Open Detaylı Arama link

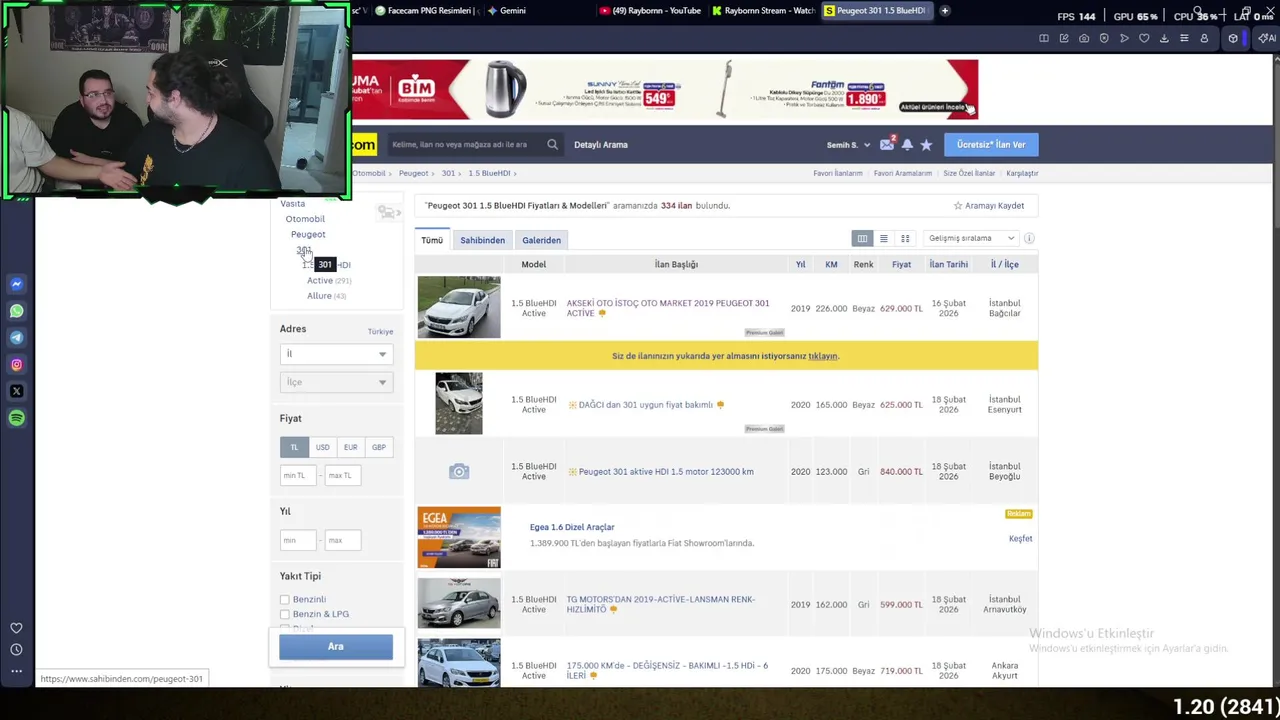601,145
